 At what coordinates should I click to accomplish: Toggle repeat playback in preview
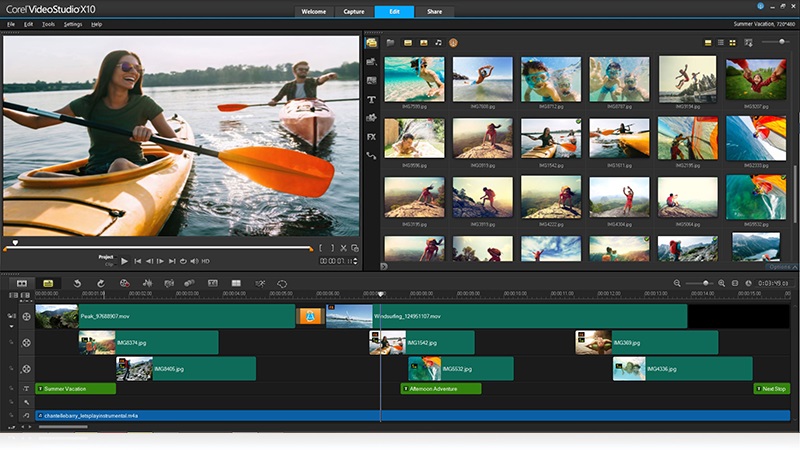point(183,261)
